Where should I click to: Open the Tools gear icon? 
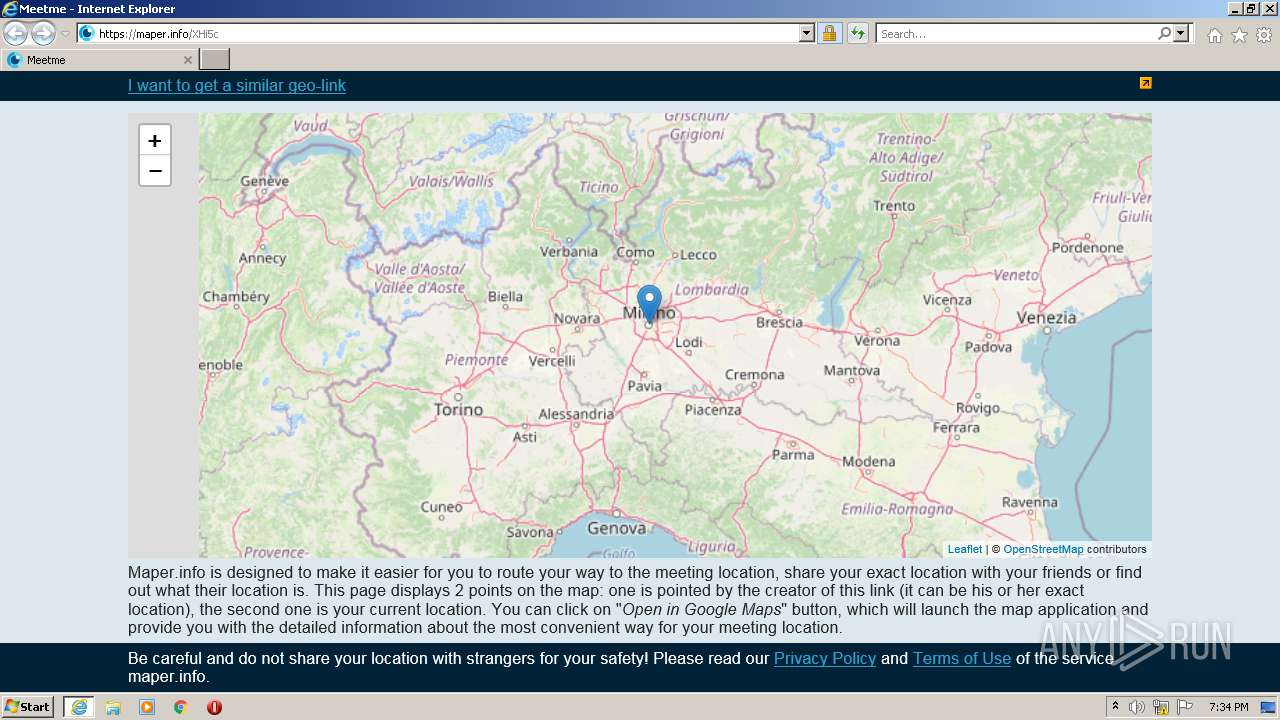[1264, 35]
